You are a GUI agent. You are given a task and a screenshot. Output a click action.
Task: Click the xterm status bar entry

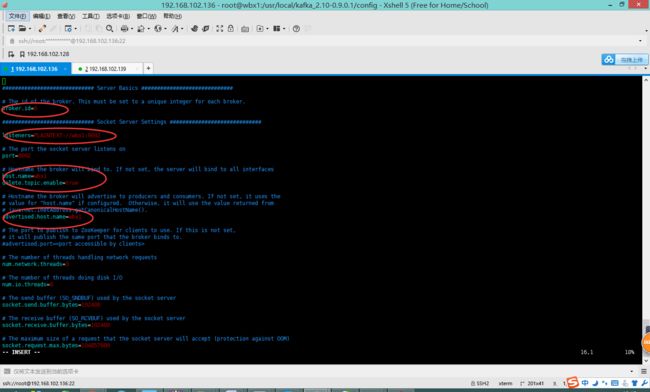tap(505, 384)
